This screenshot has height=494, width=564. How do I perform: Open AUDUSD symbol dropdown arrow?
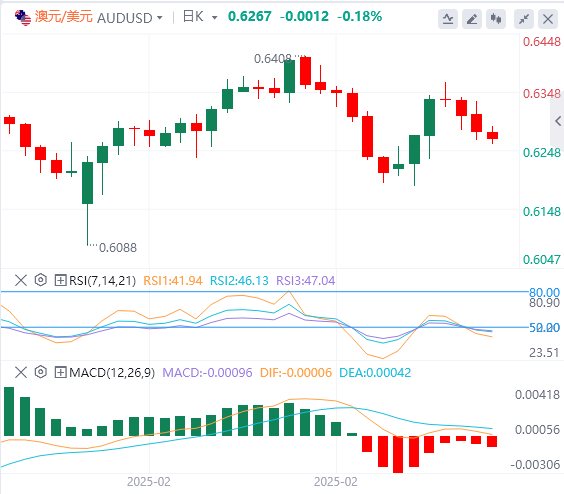point(160,18)
